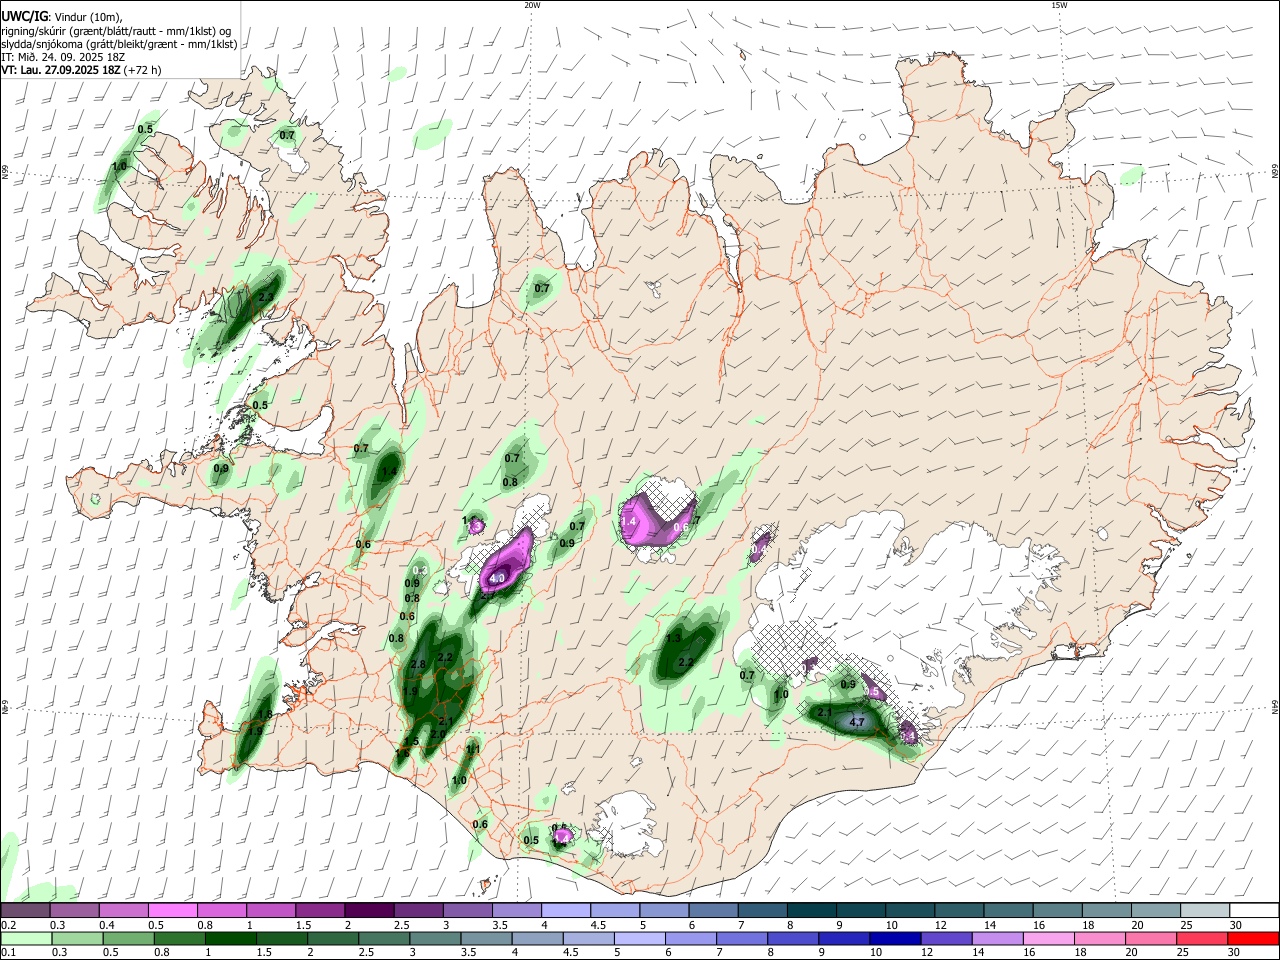Image resolution: width=1280 pixels, height=960 pixels.
Task: Click the '20W' longitude label
Action: coord(532,5)
